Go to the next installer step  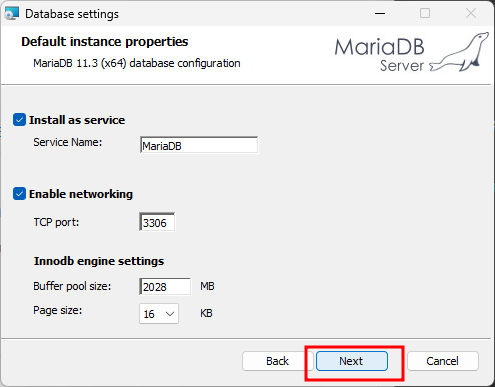coord(352,361)
